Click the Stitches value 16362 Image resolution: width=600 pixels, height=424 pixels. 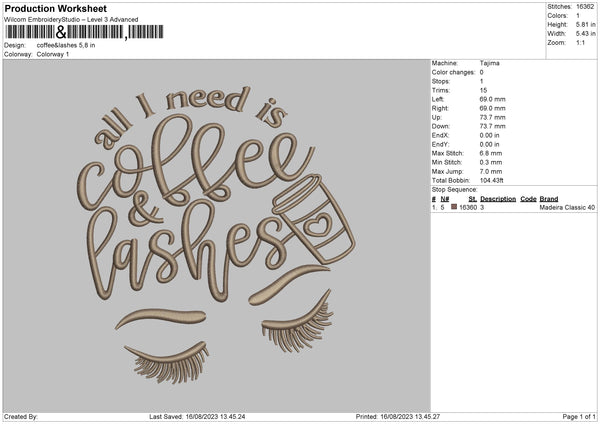click(x=584, y=7)
